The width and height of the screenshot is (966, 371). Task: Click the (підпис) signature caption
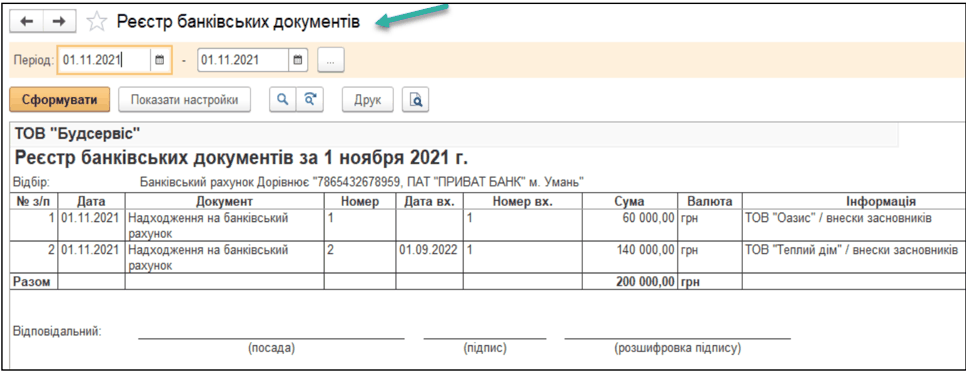click(x=485, y=348)
